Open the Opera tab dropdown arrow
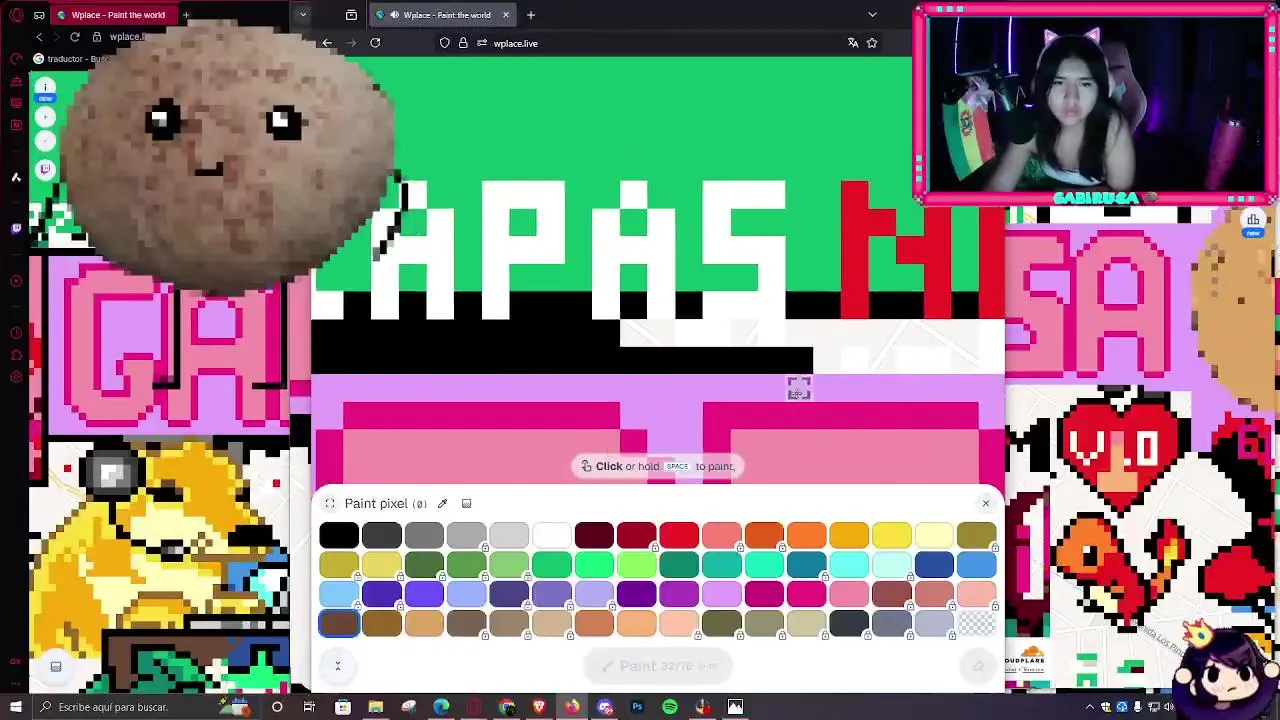1280x720 pixels. pyautogui.click(x=302, y=15)
